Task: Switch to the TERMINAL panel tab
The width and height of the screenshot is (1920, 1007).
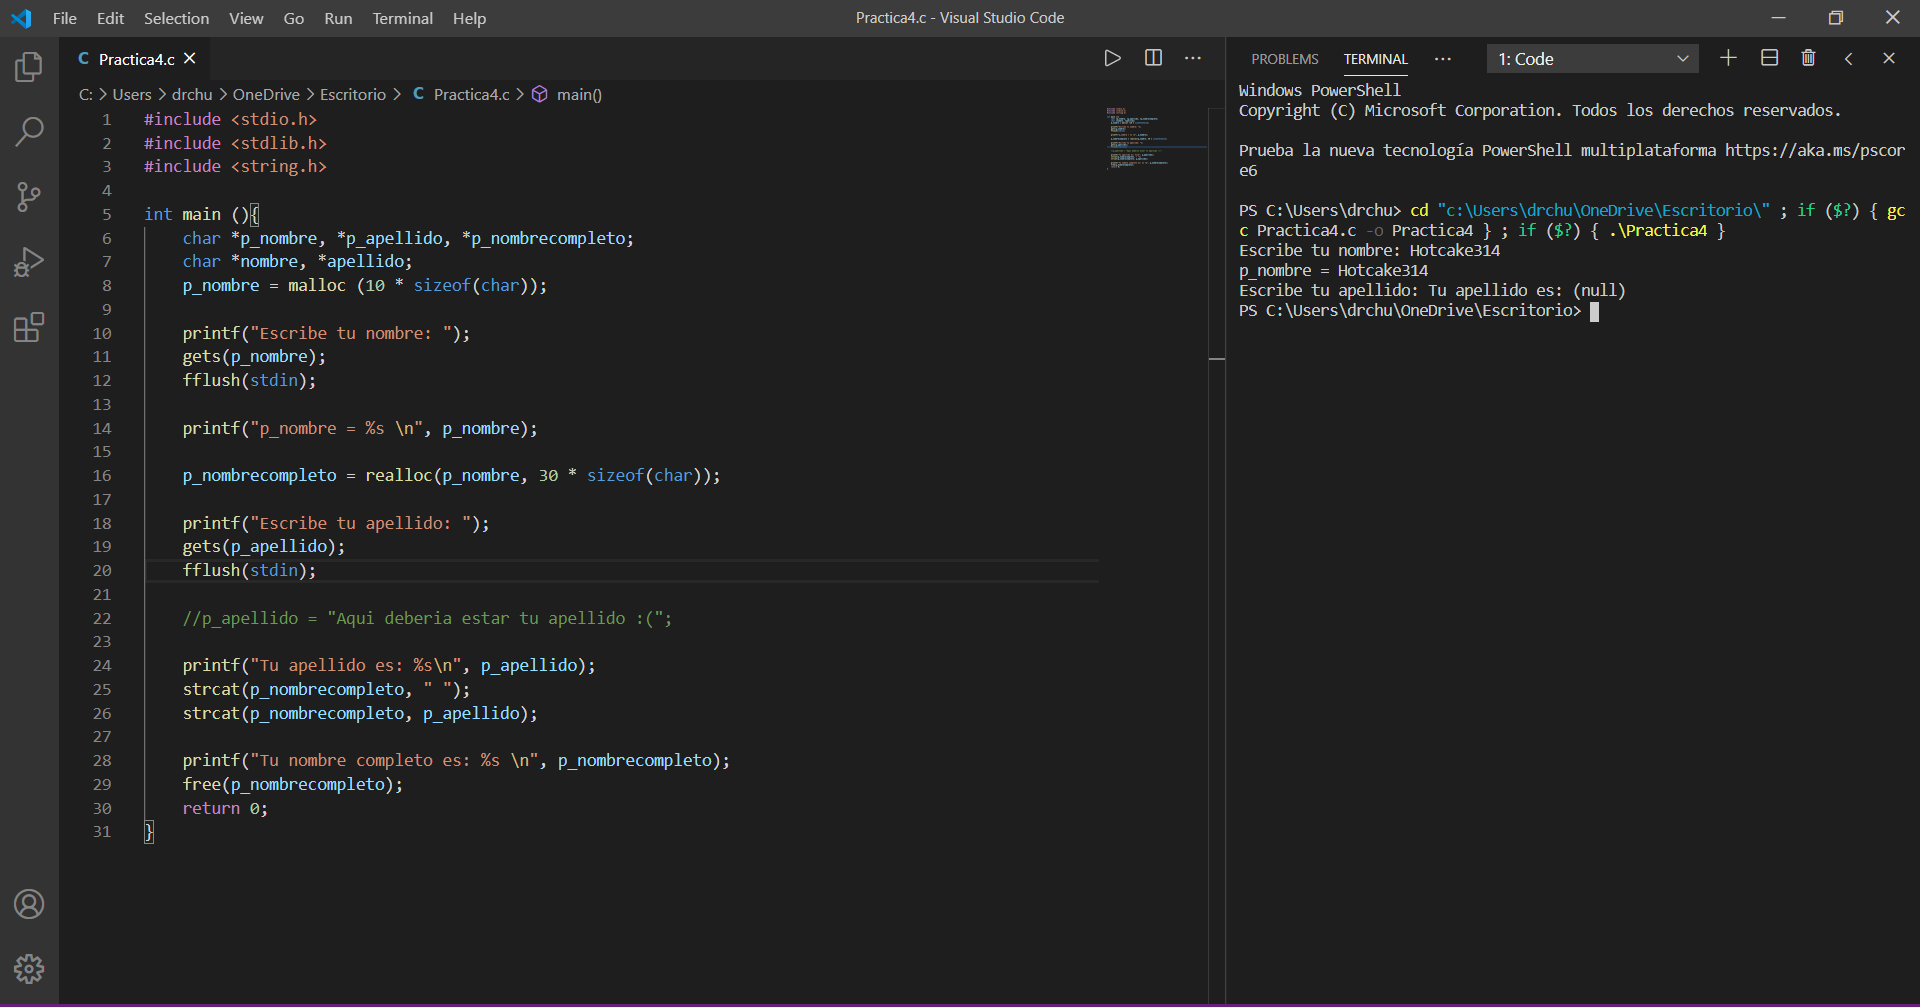Action: point(1375,59)
